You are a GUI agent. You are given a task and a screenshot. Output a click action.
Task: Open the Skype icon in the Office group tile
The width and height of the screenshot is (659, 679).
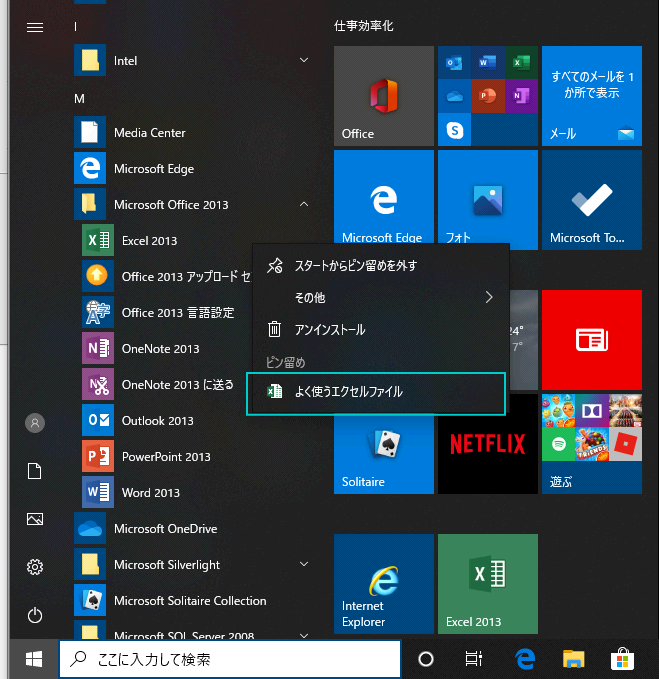coord(454,129)
